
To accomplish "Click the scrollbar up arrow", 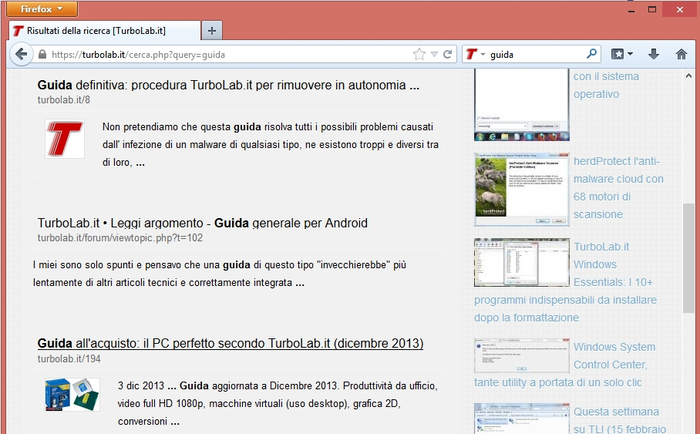I will click(688, 76).
